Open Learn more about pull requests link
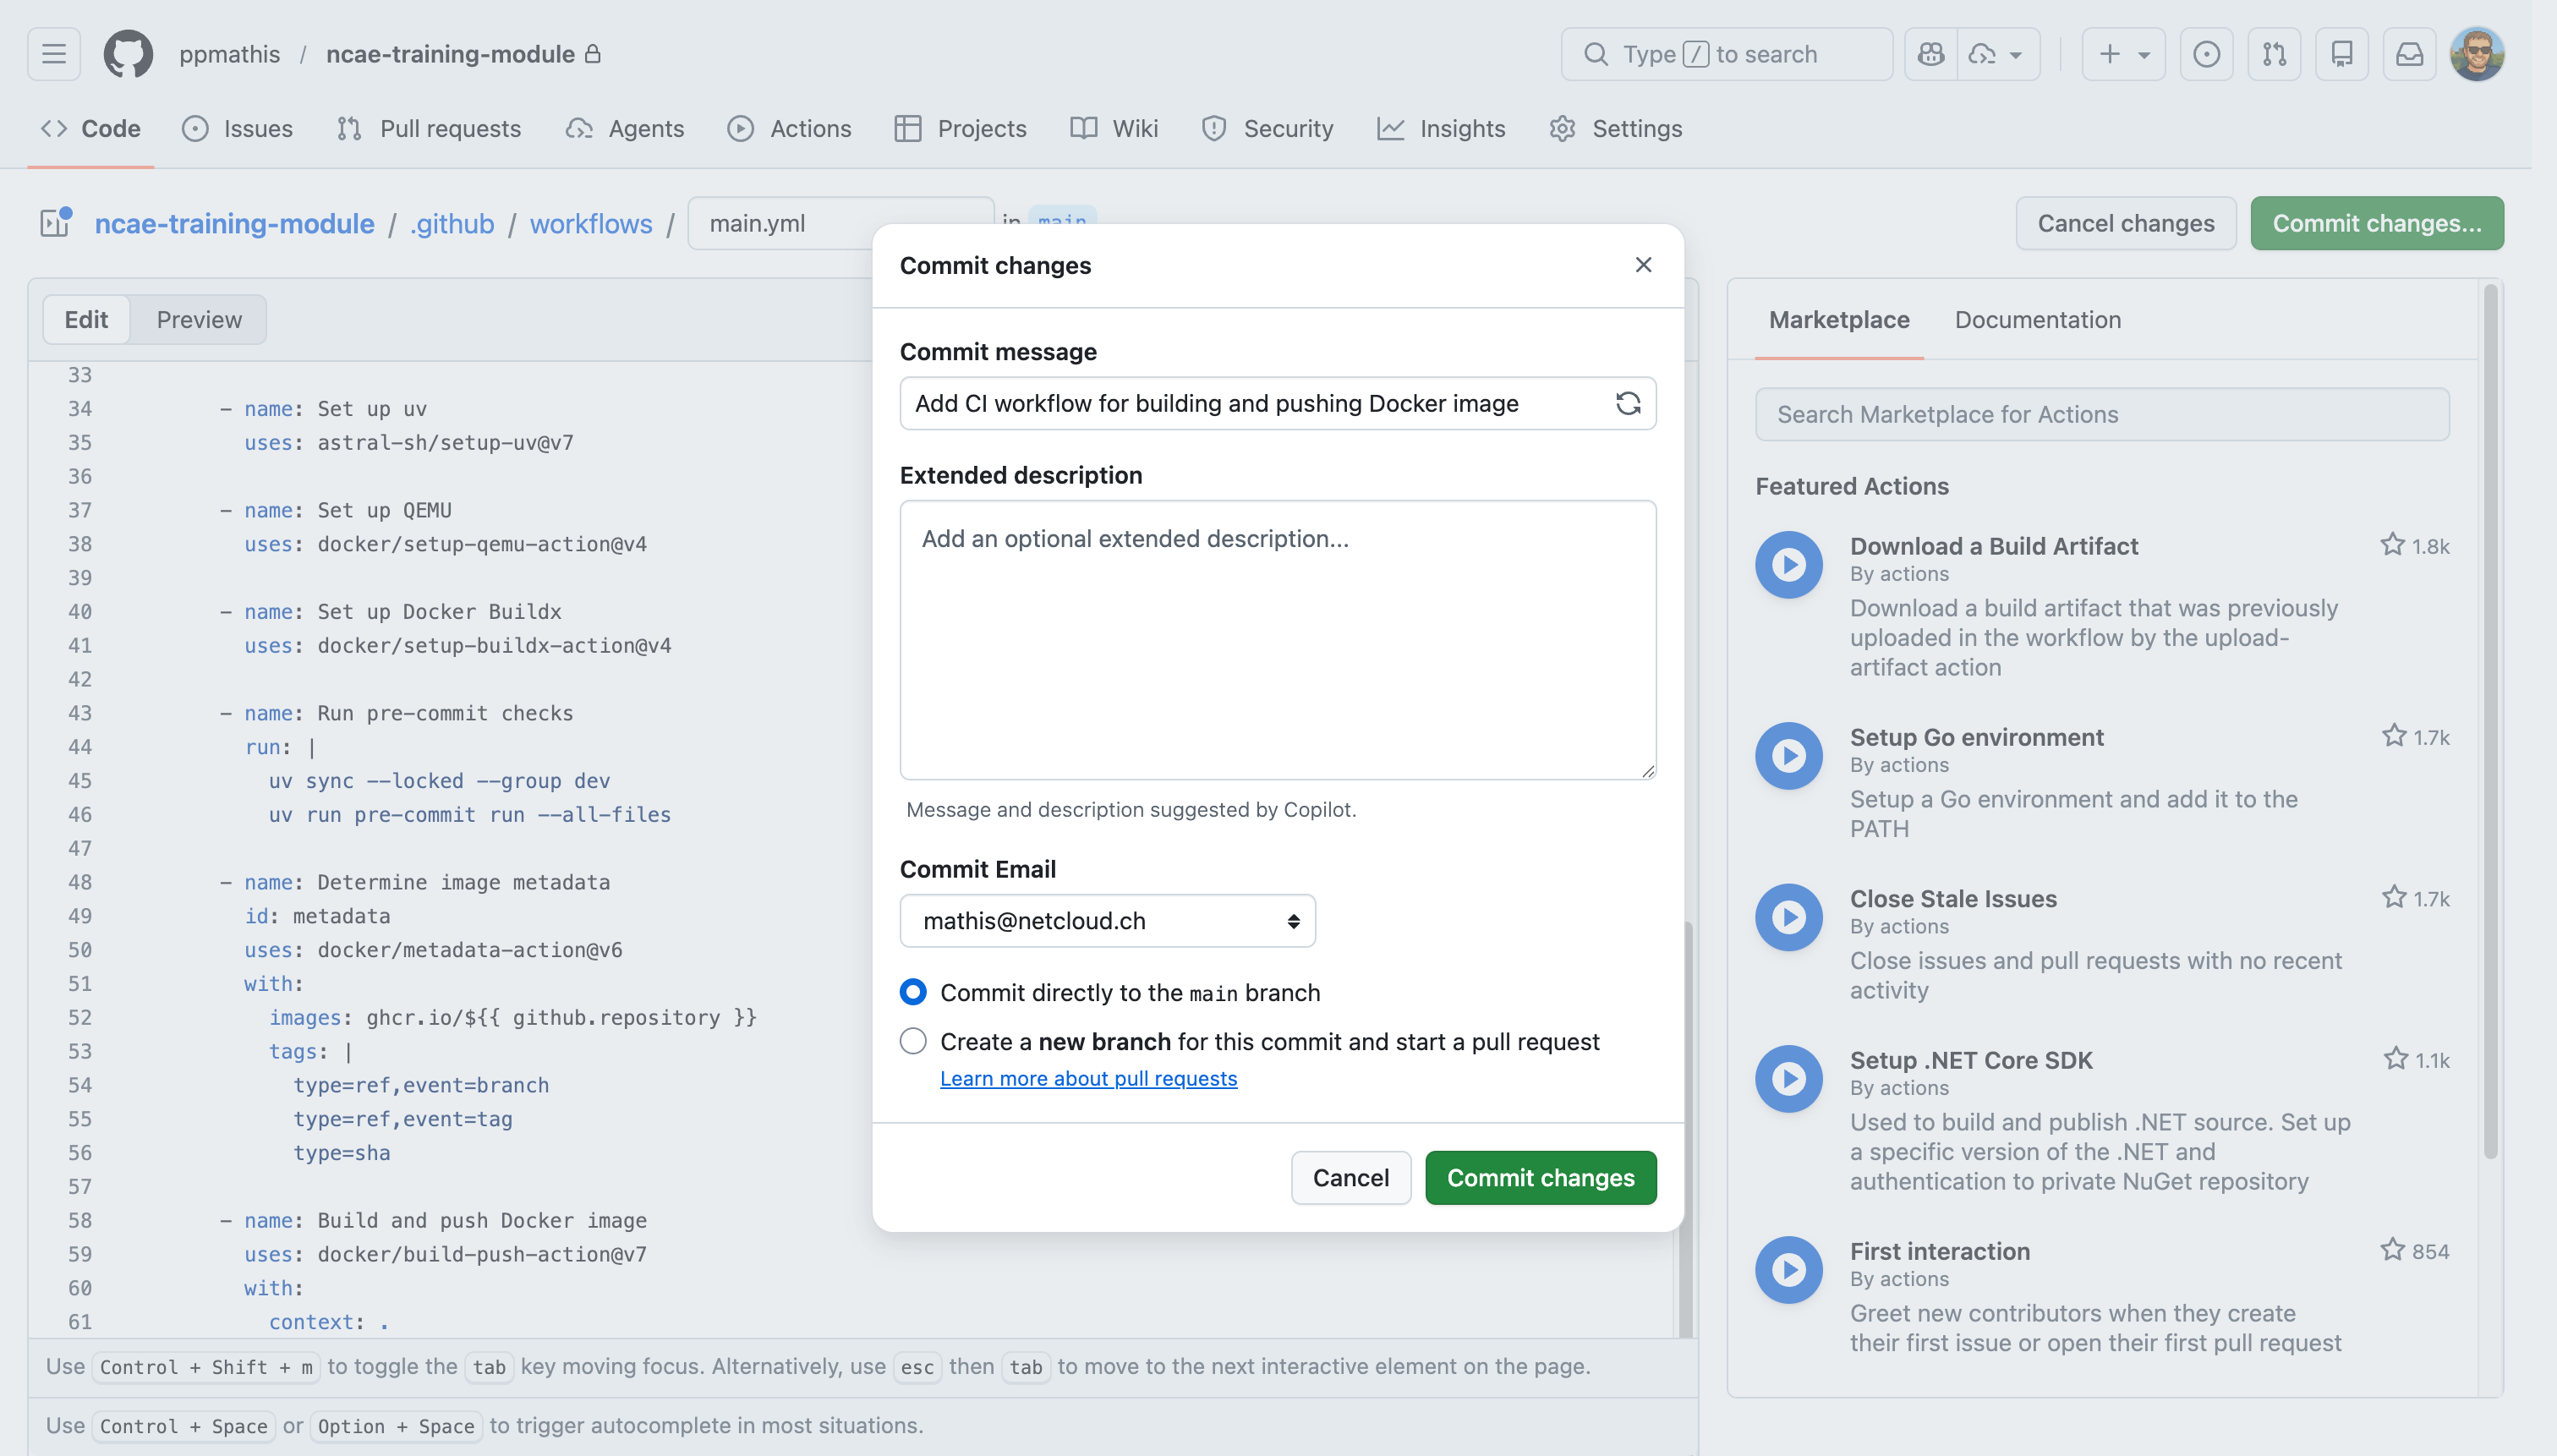This screenshot has width=2557, height=1456. tap(1088, 1078)
